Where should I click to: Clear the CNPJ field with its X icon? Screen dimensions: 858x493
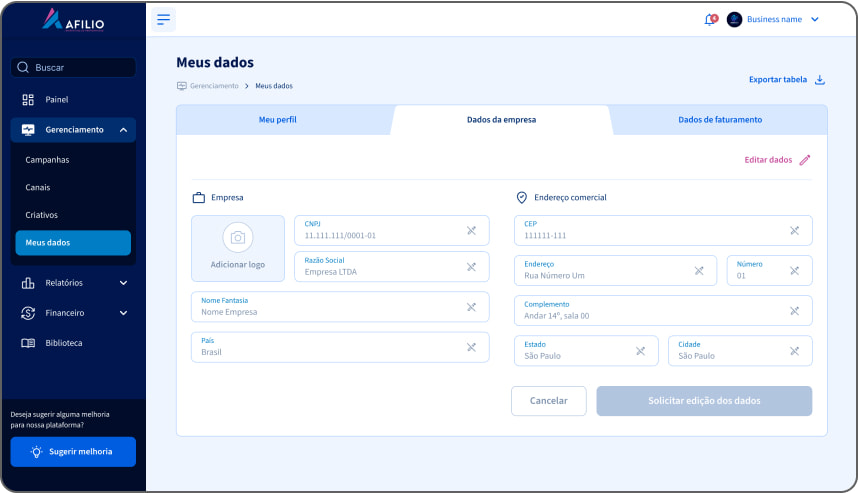[471, 231]
